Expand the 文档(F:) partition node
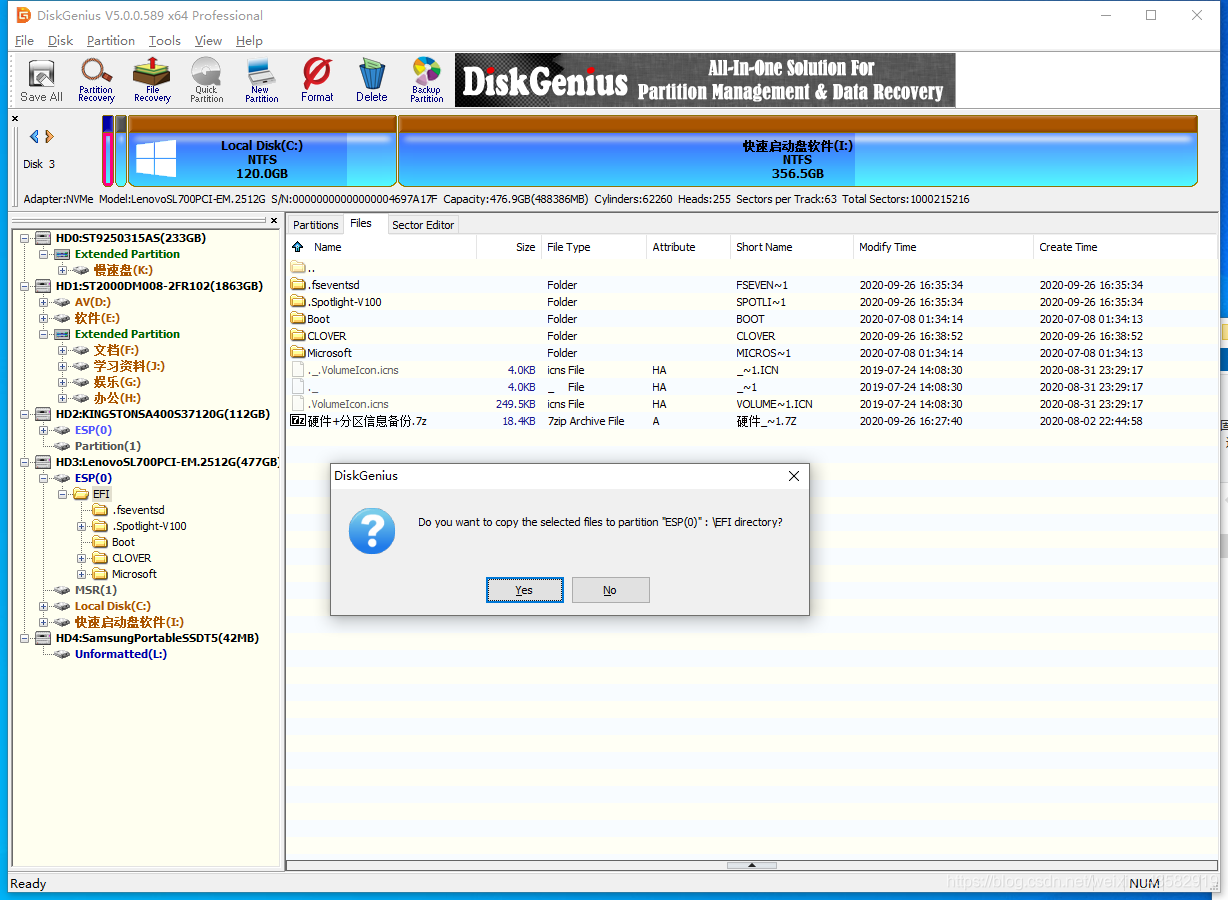 (x=62, y=350)
